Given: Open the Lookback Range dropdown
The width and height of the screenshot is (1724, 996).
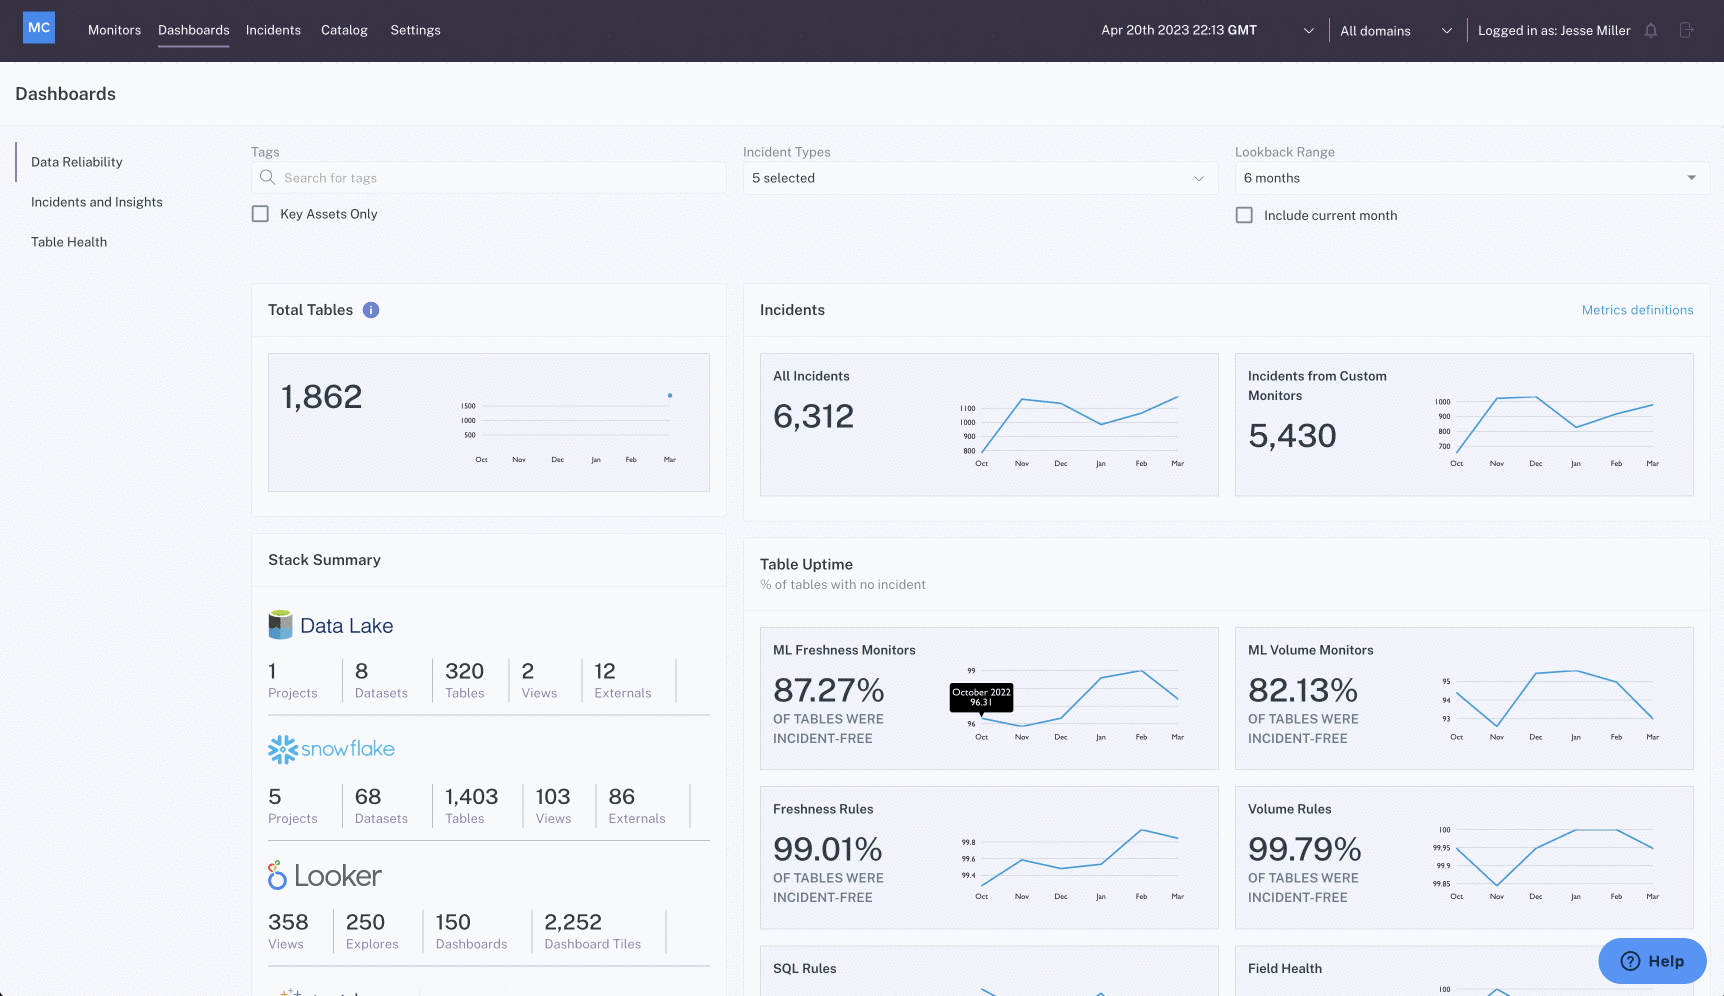Looking at the screenshot, I should (x=1472, y=178).
